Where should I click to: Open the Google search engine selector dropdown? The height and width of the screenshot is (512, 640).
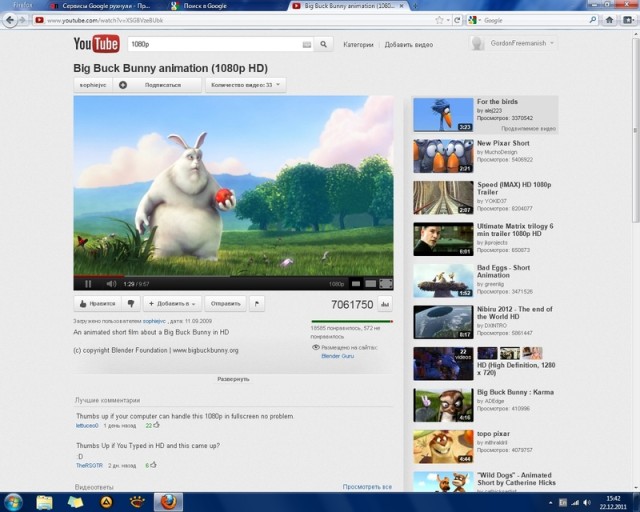click(x=474, y=20)
